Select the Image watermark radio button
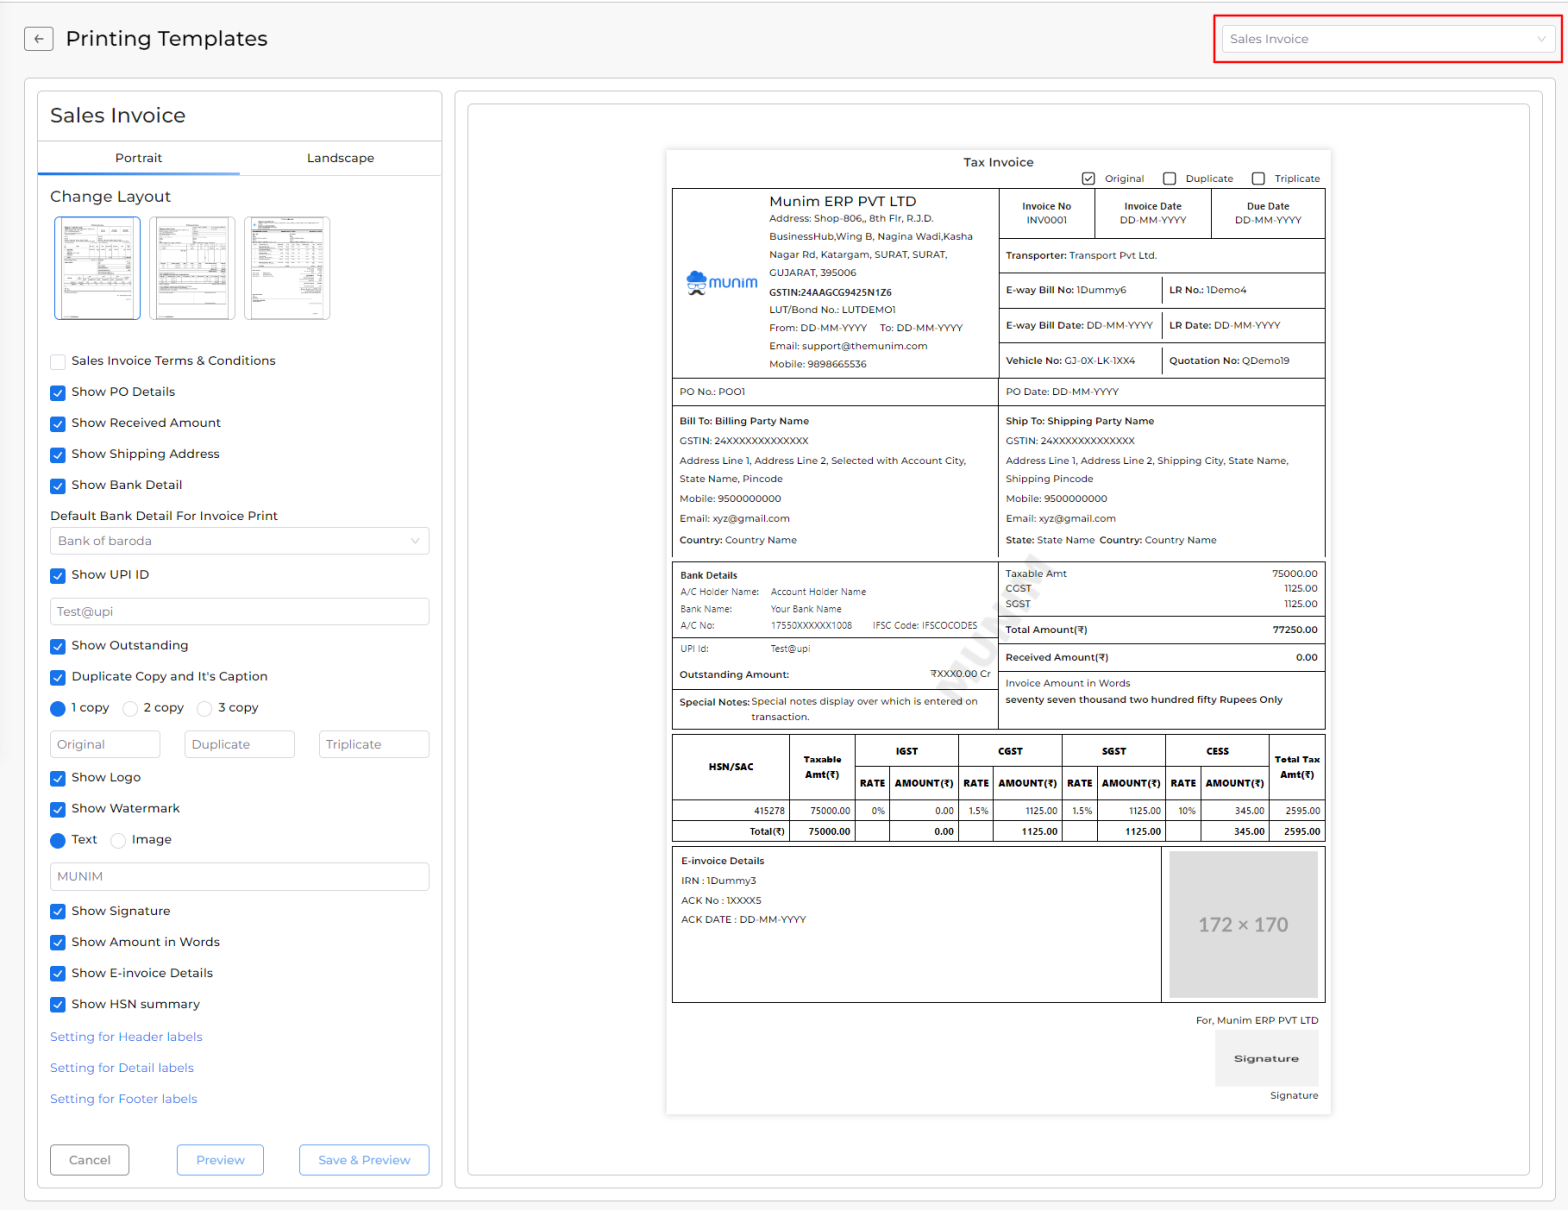Screen dimensions: 1568x1210 point(118,840)
